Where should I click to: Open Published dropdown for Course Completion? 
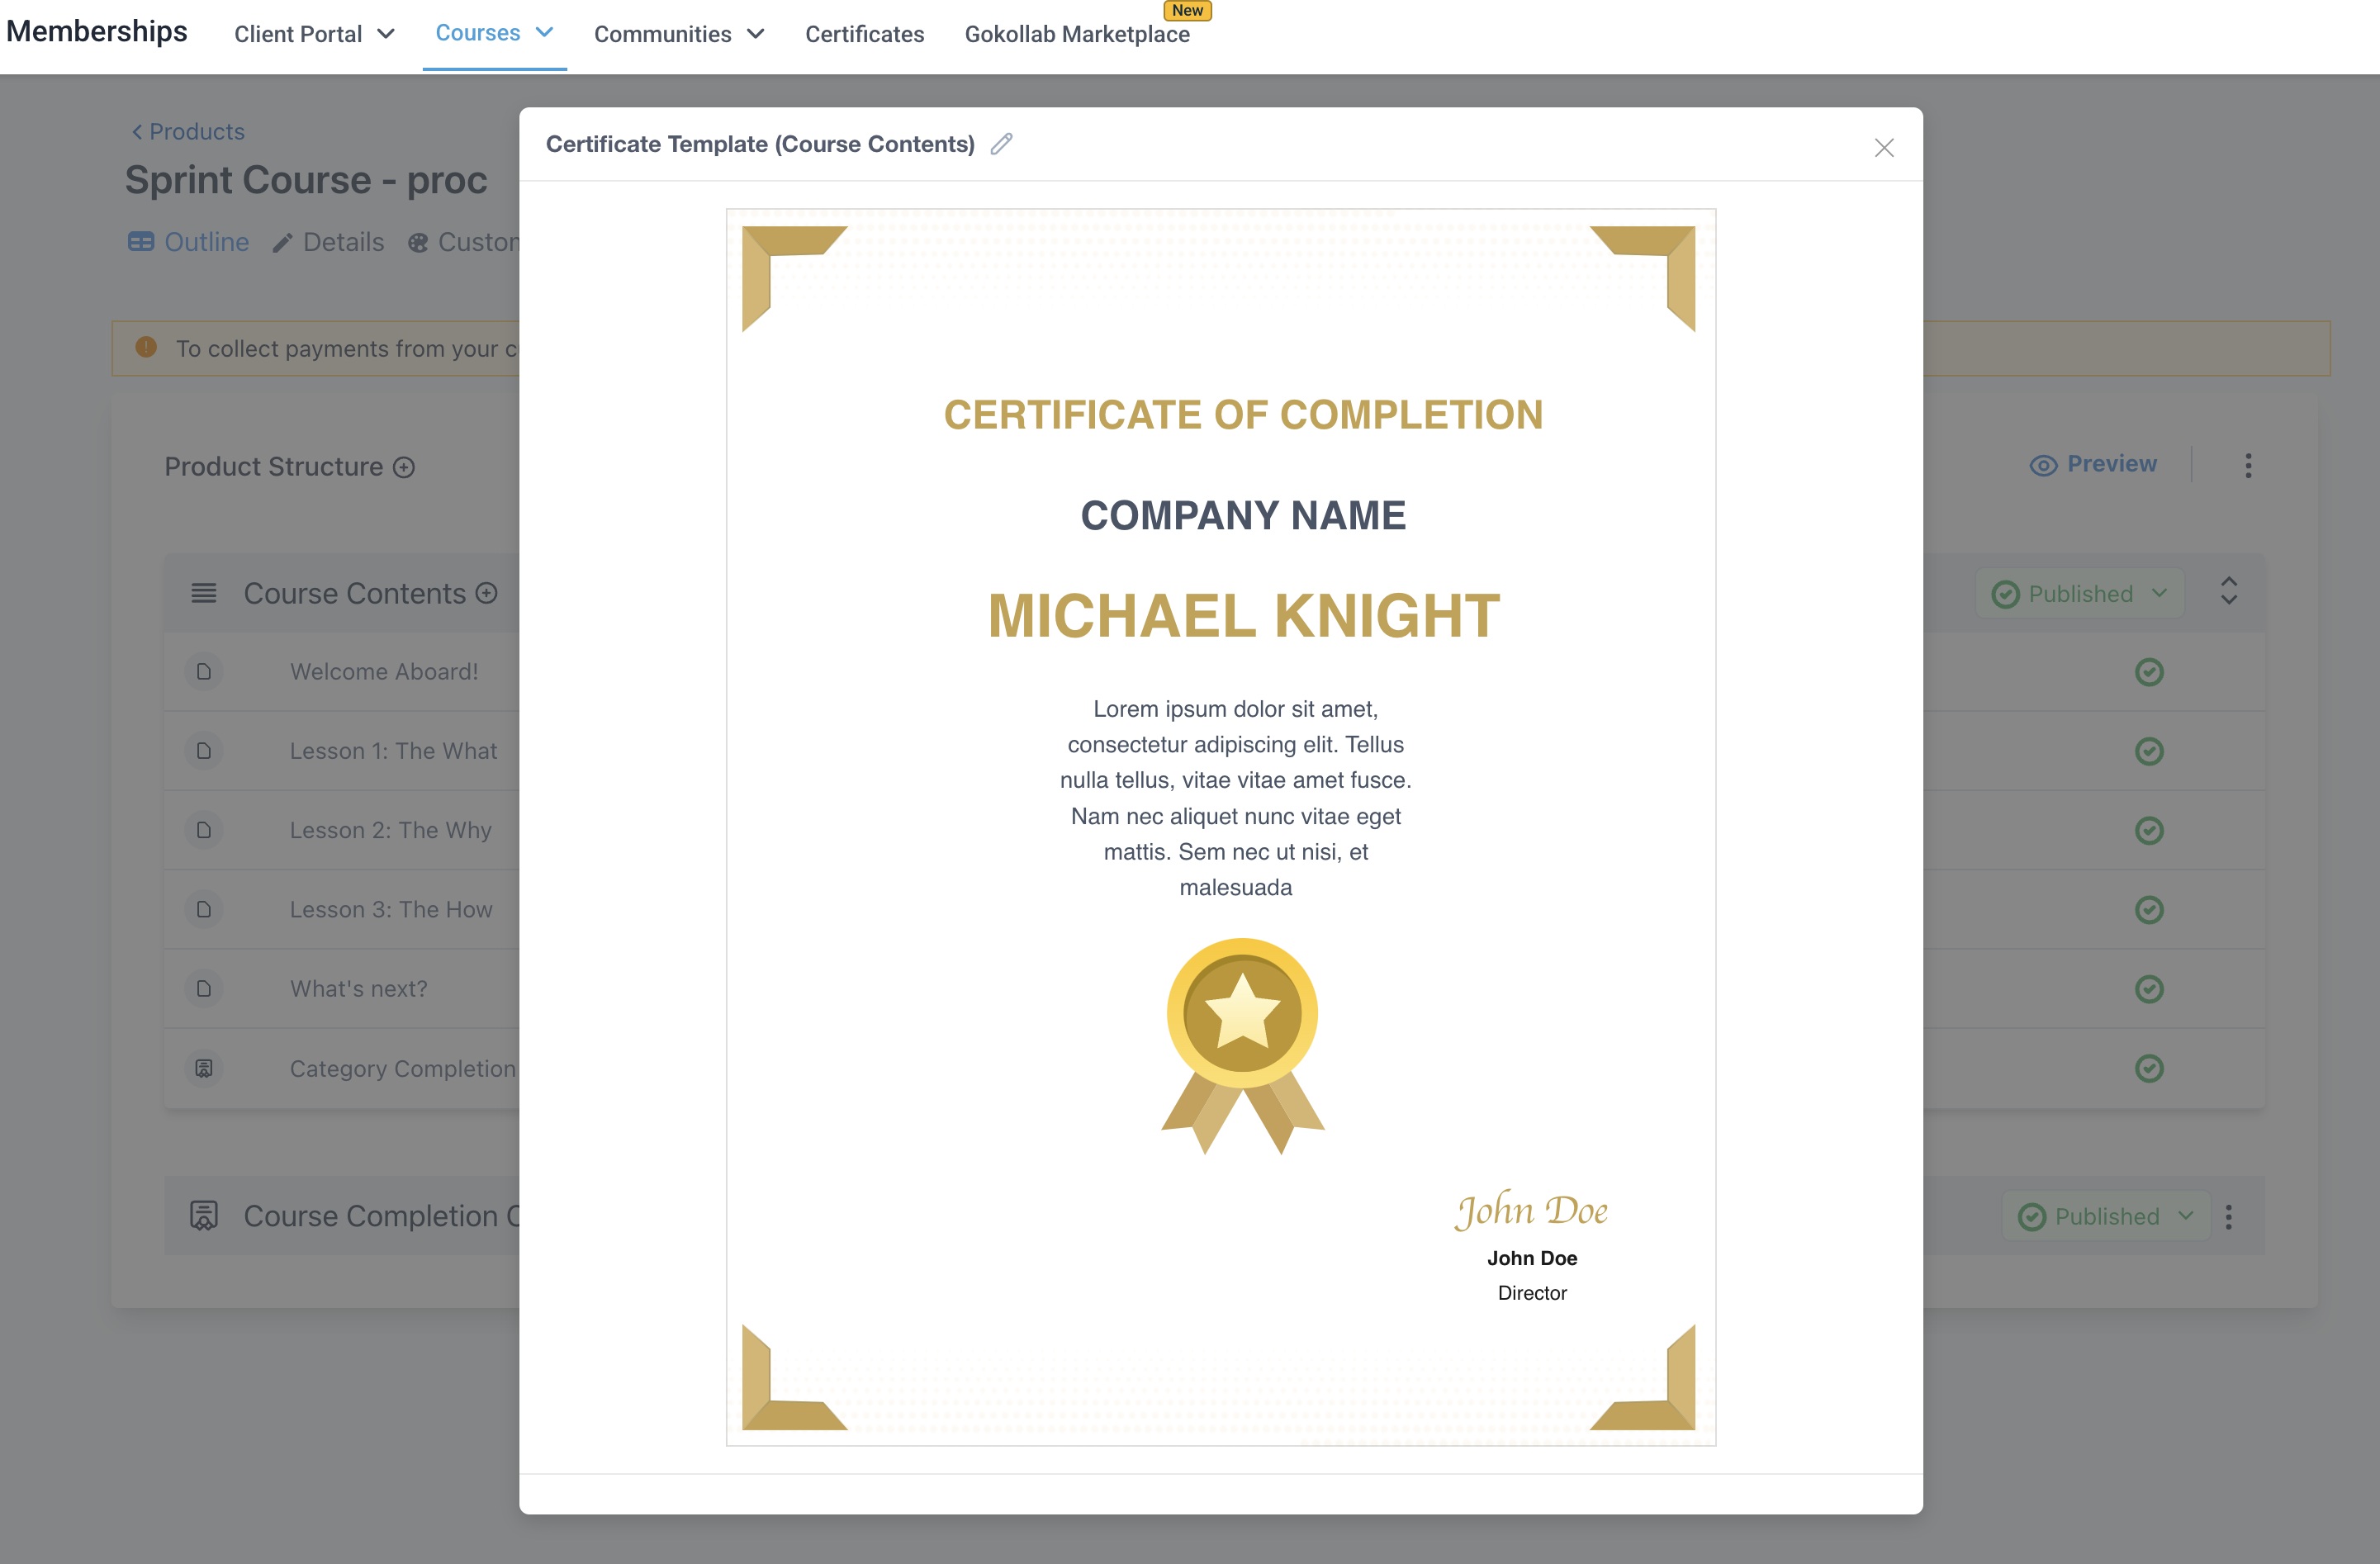tap(2106, 1217)
